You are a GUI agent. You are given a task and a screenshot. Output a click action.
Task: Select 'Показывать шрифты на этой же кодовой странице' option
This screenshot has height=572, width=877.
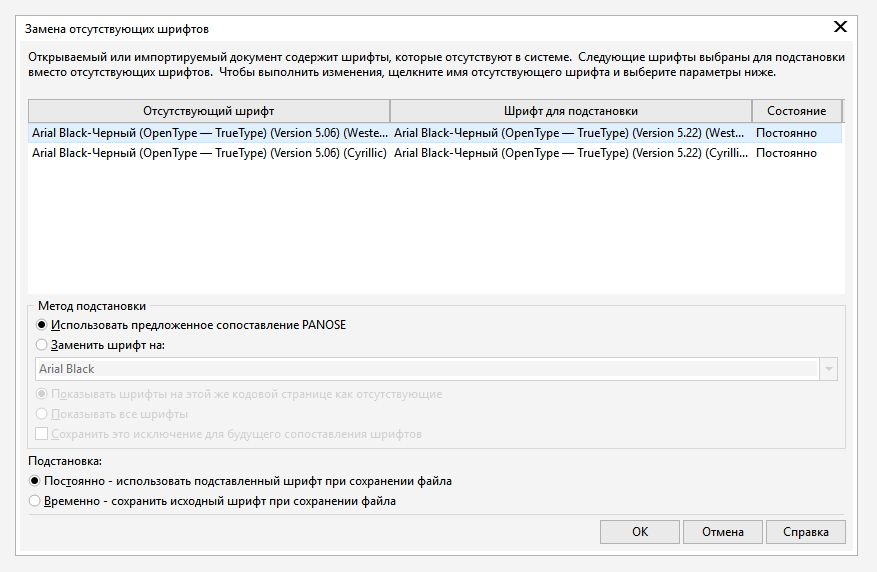click(x=42, y=394)
